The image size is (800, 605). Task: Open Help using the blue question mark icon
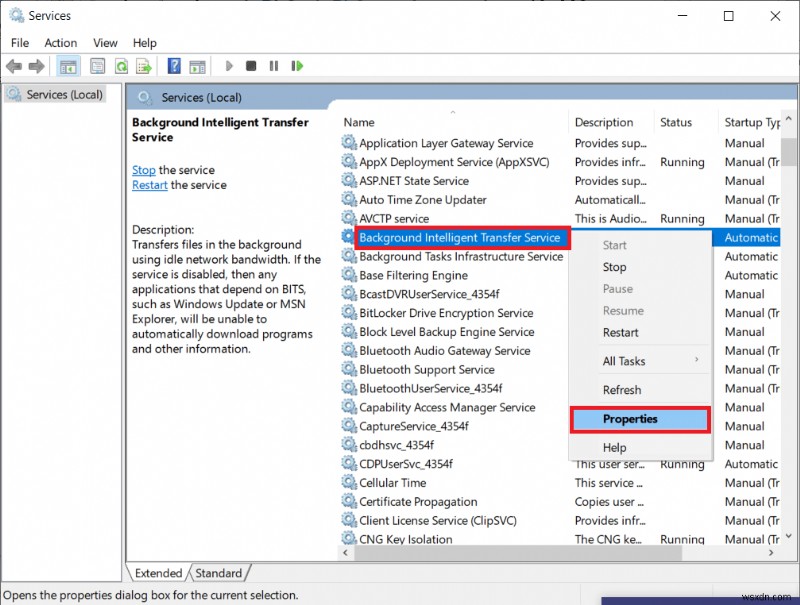point(172,66)
